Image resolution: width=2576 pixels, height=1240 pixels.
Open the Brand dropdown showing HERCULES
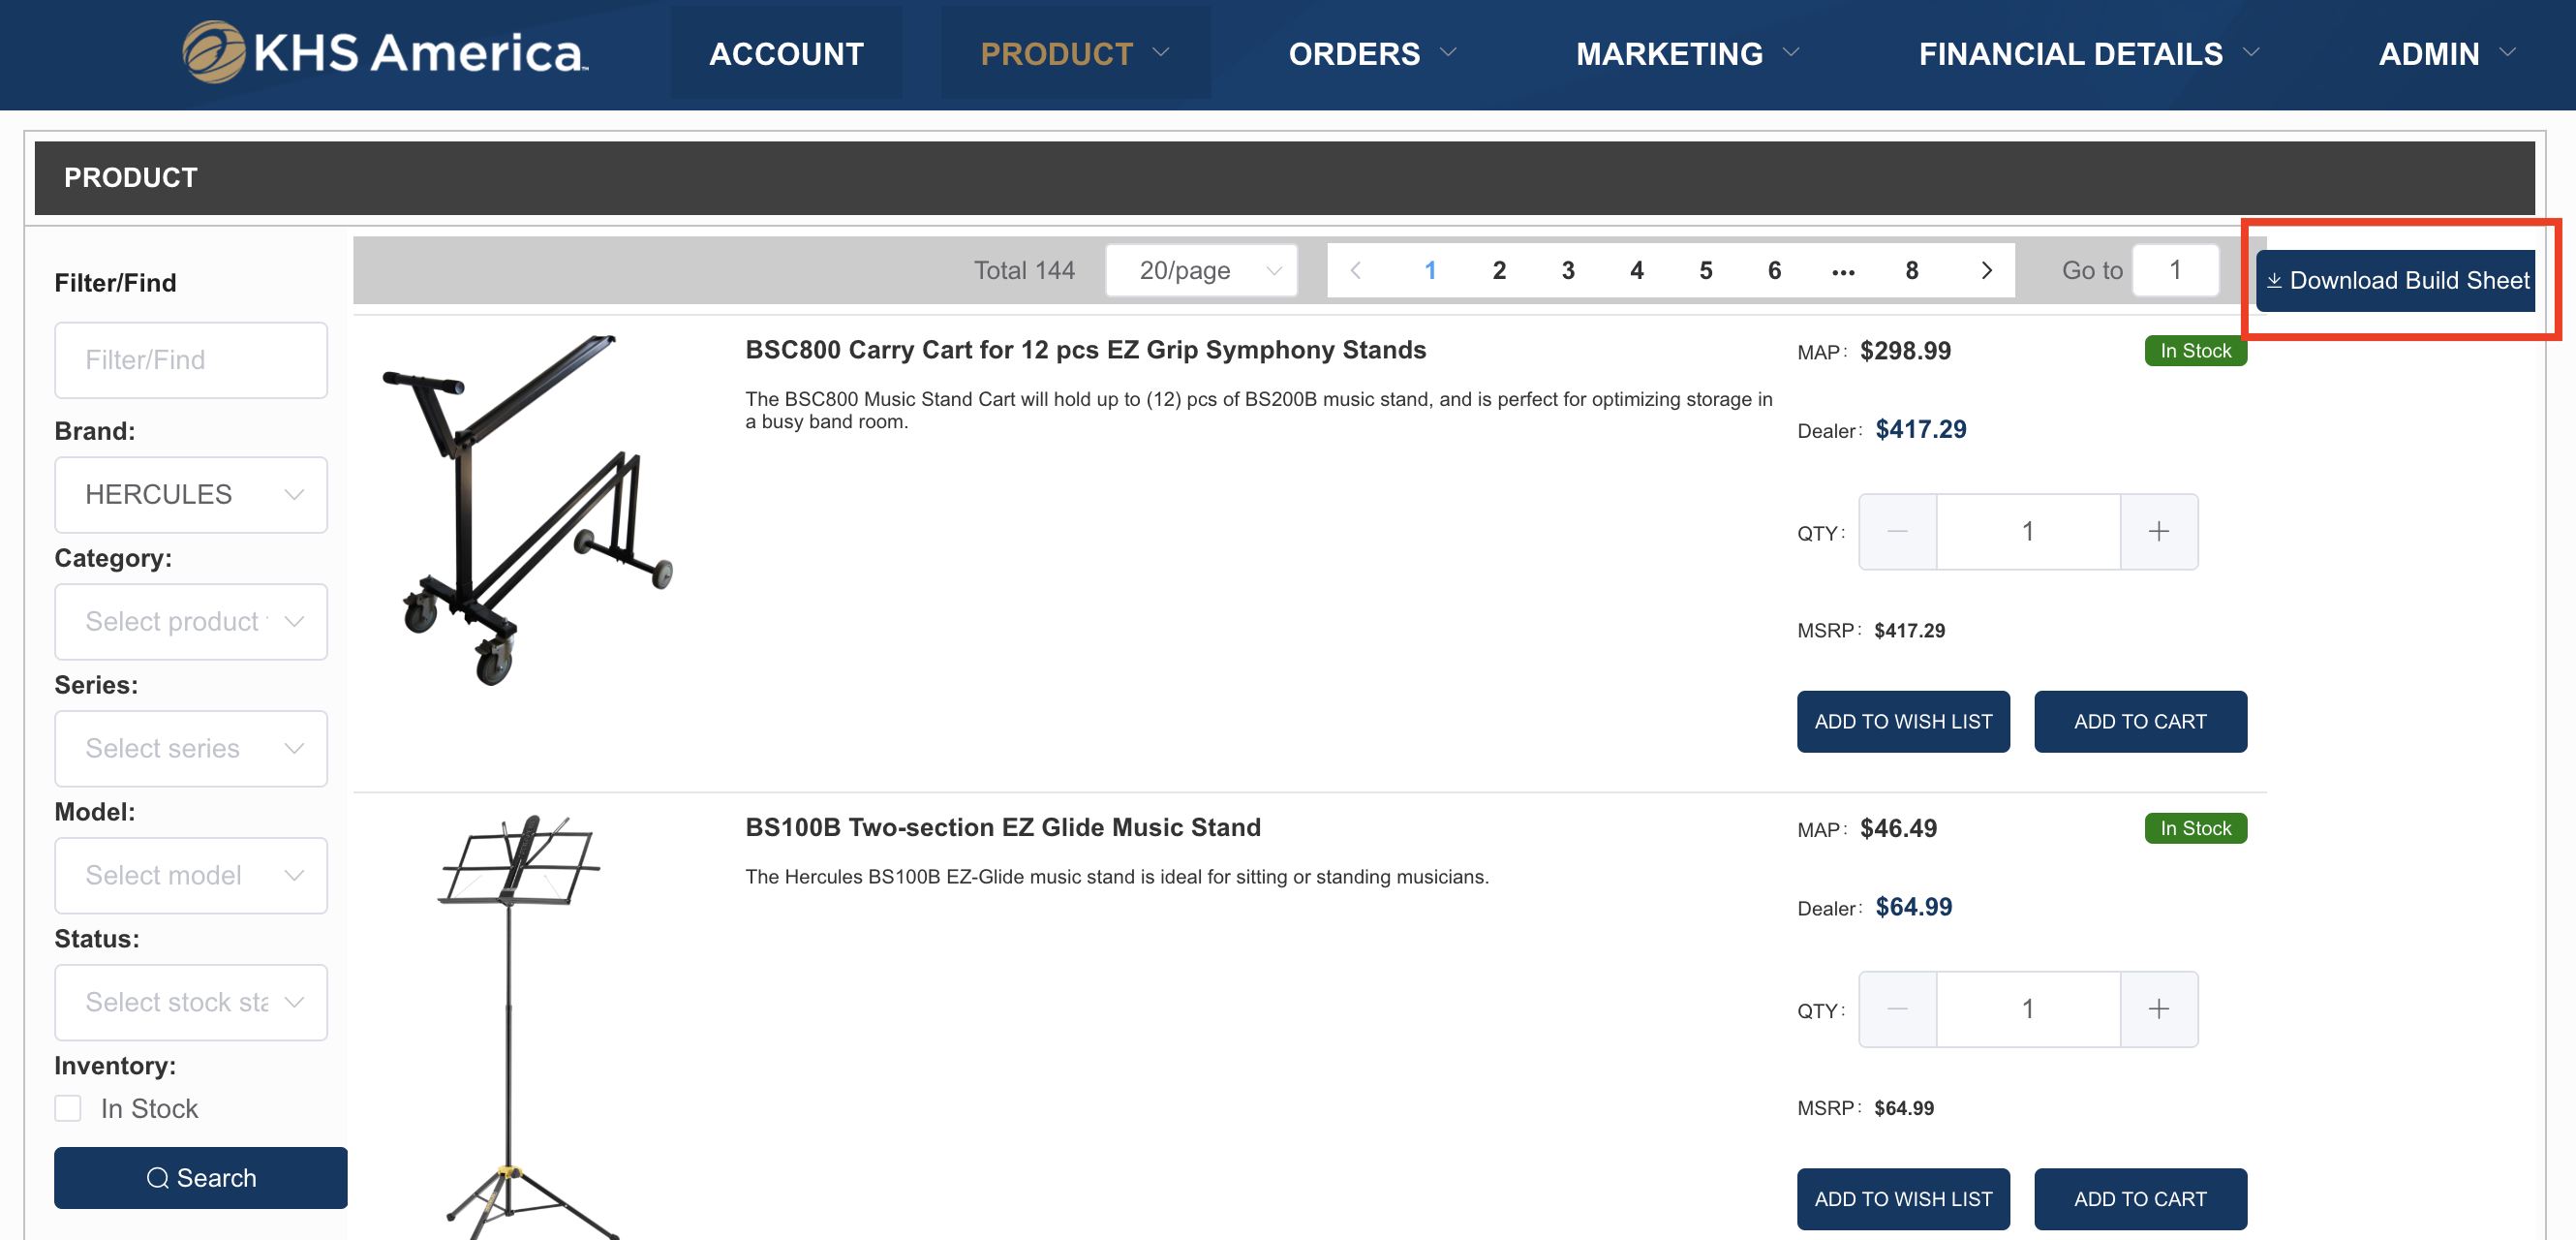tap(191, 494)
